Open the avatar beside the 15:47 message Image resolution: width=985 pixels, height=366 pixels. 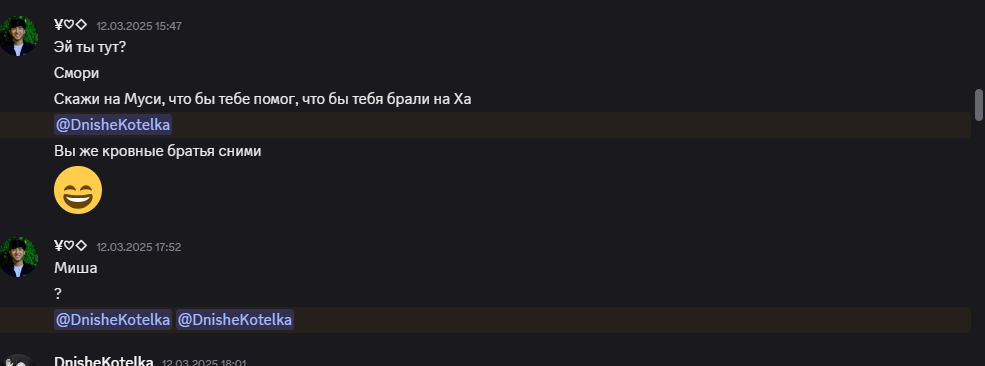click(x=19, y=36)
